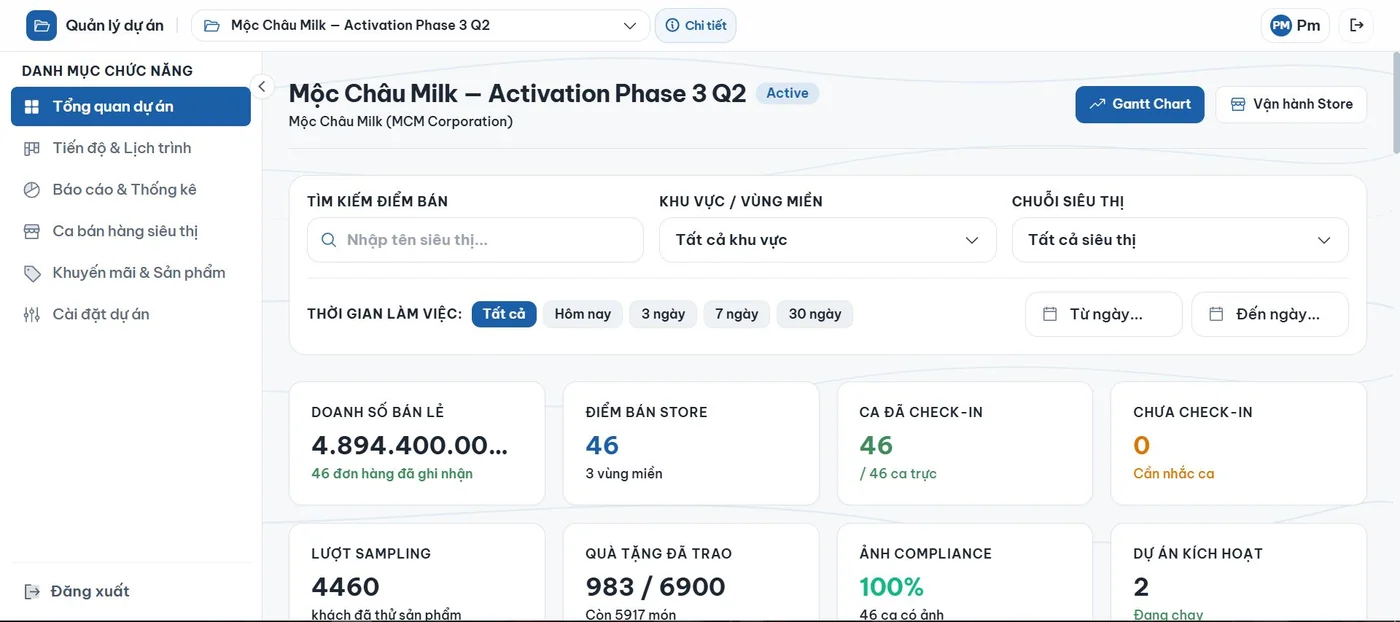Click the Chi tiết info button
The width and height of the screenshot is (1400, 622).
click(x=696, y=25)
